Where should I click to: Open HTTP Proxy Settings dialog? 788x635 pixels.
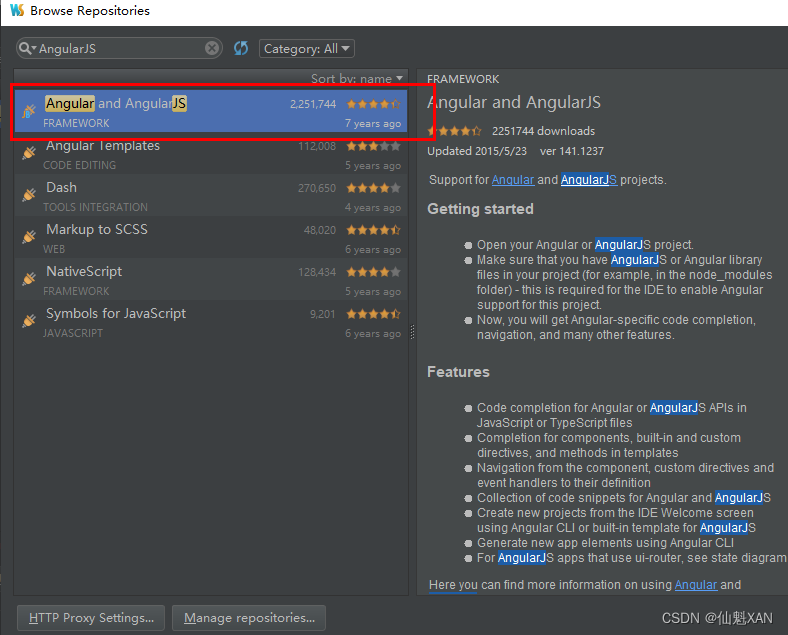(91, 618)
